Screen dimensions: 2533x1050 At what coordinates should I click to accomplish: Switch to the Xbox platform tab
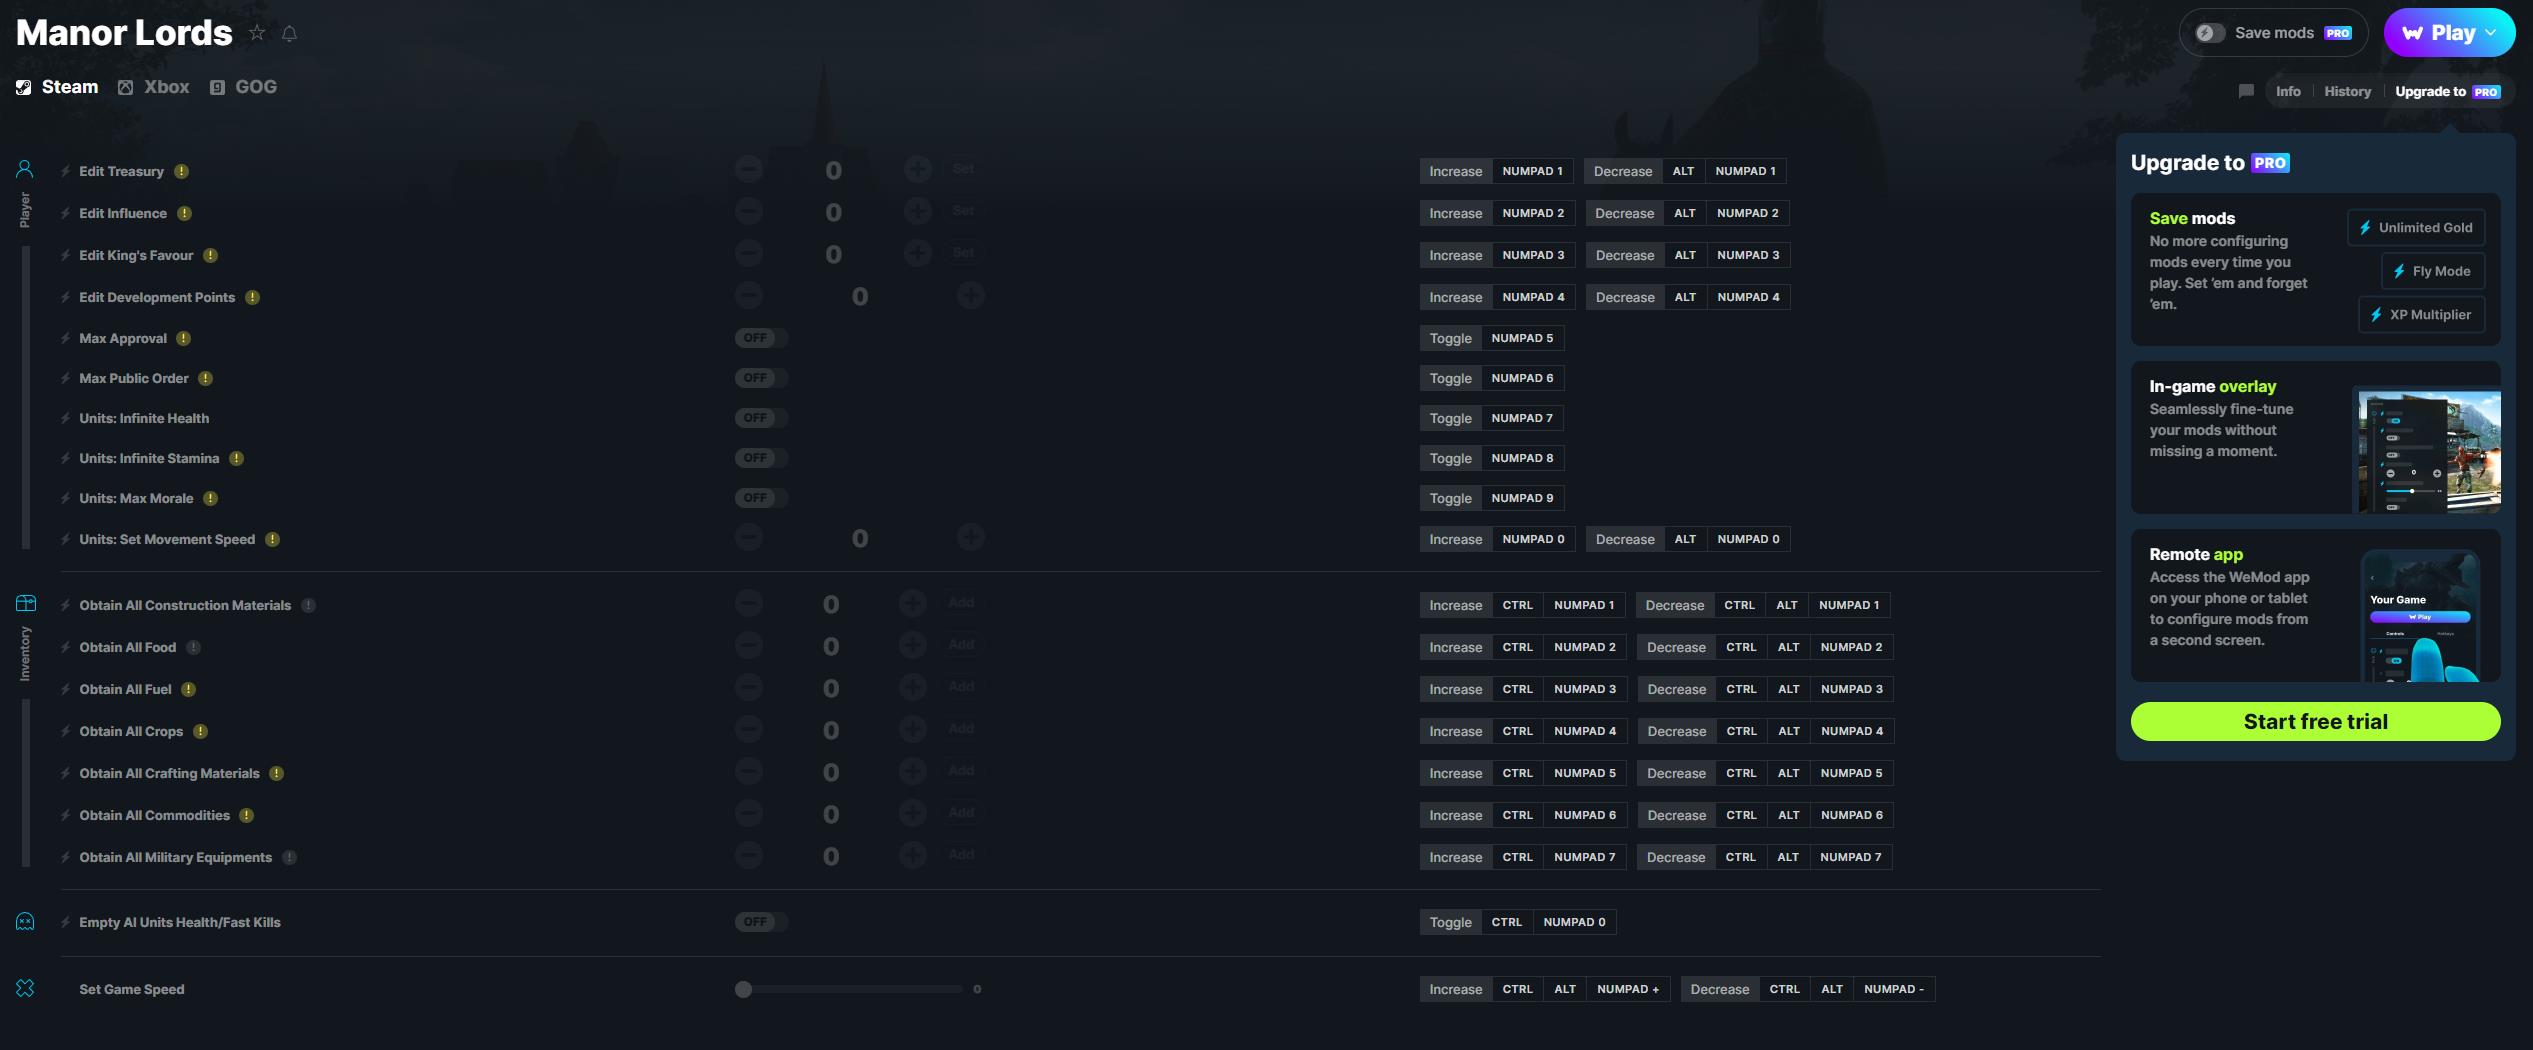154,87
